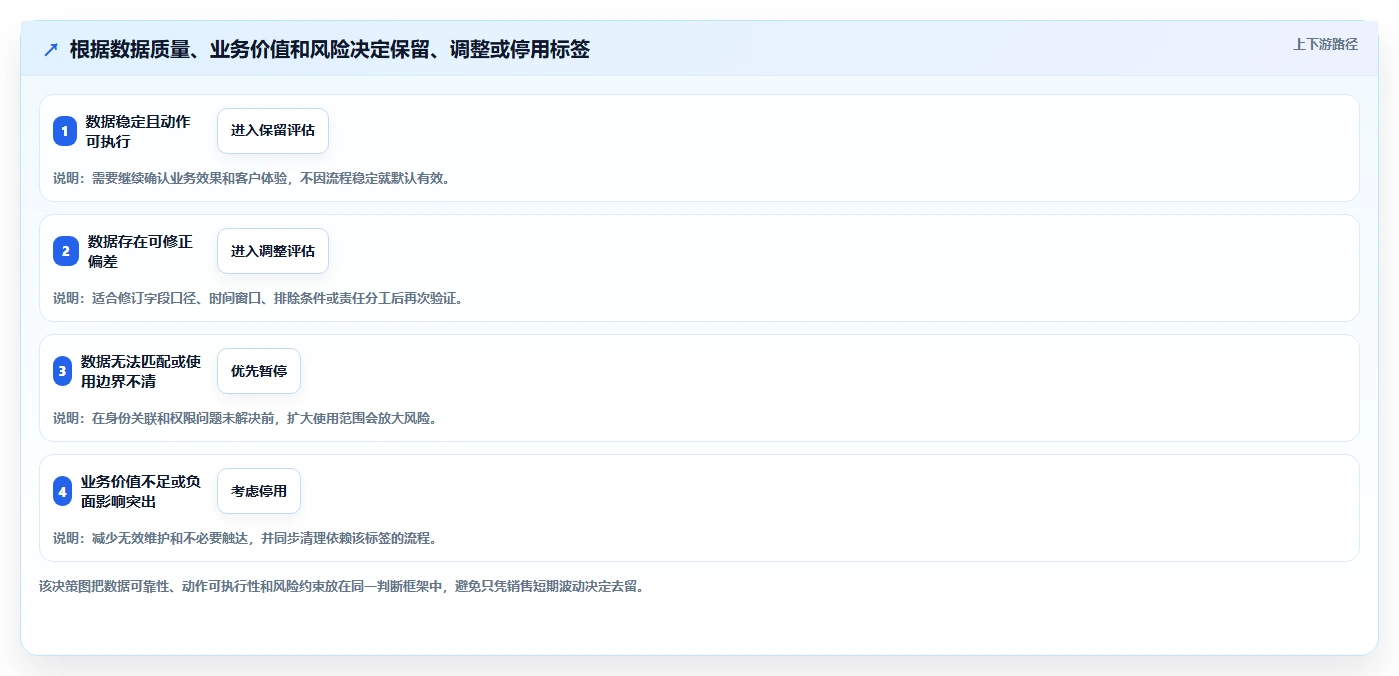Select the text 数据存在可修正偏差
This screenshot has height=676, width=1399.
pos(140,251)
